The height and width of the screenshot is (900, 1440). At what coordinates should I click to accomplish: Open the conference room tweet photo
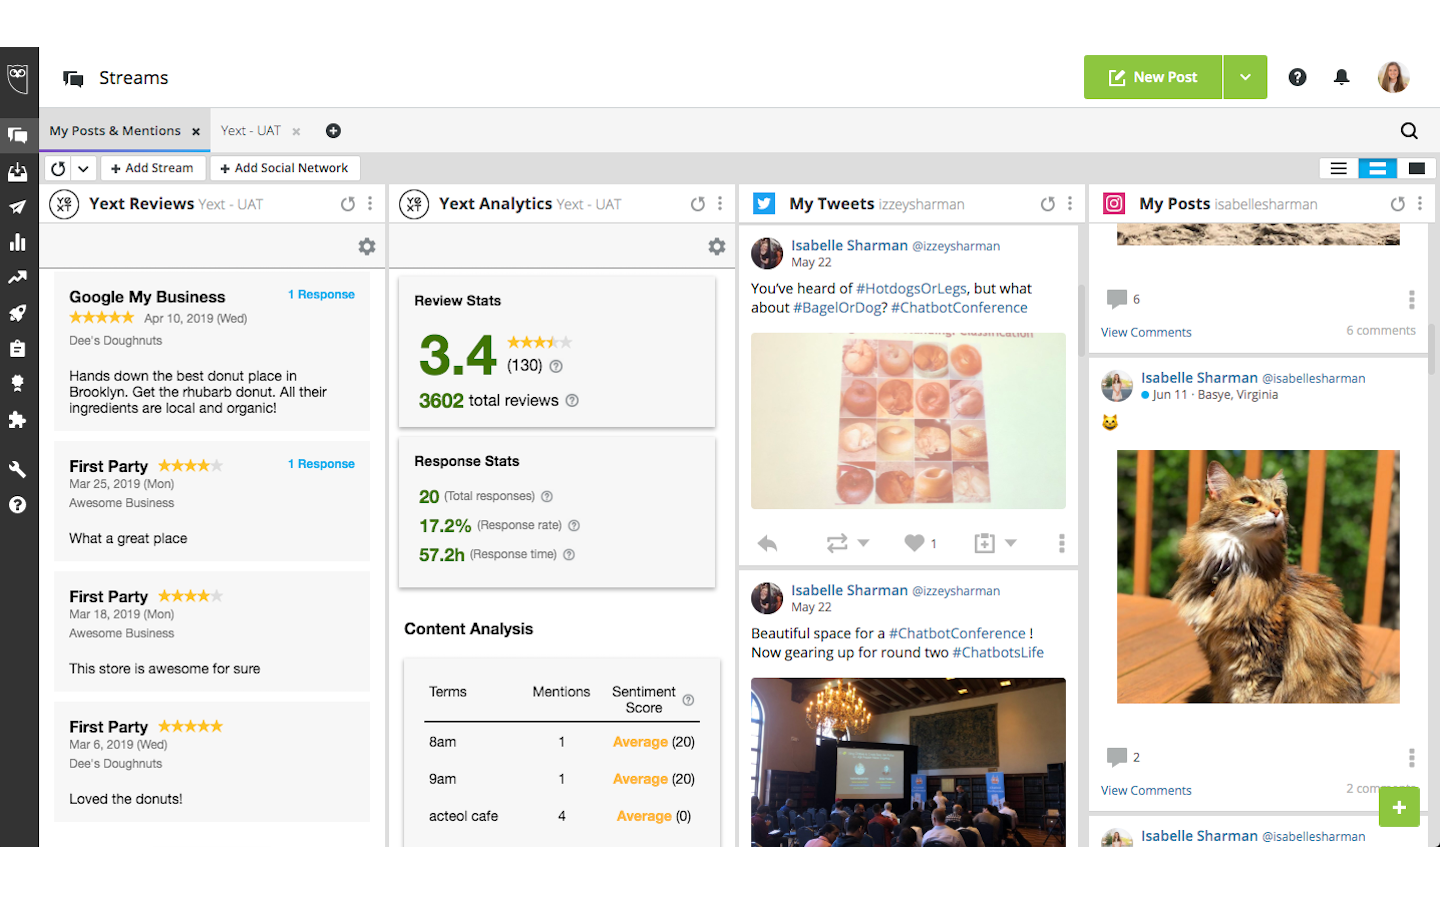(908, 762)
